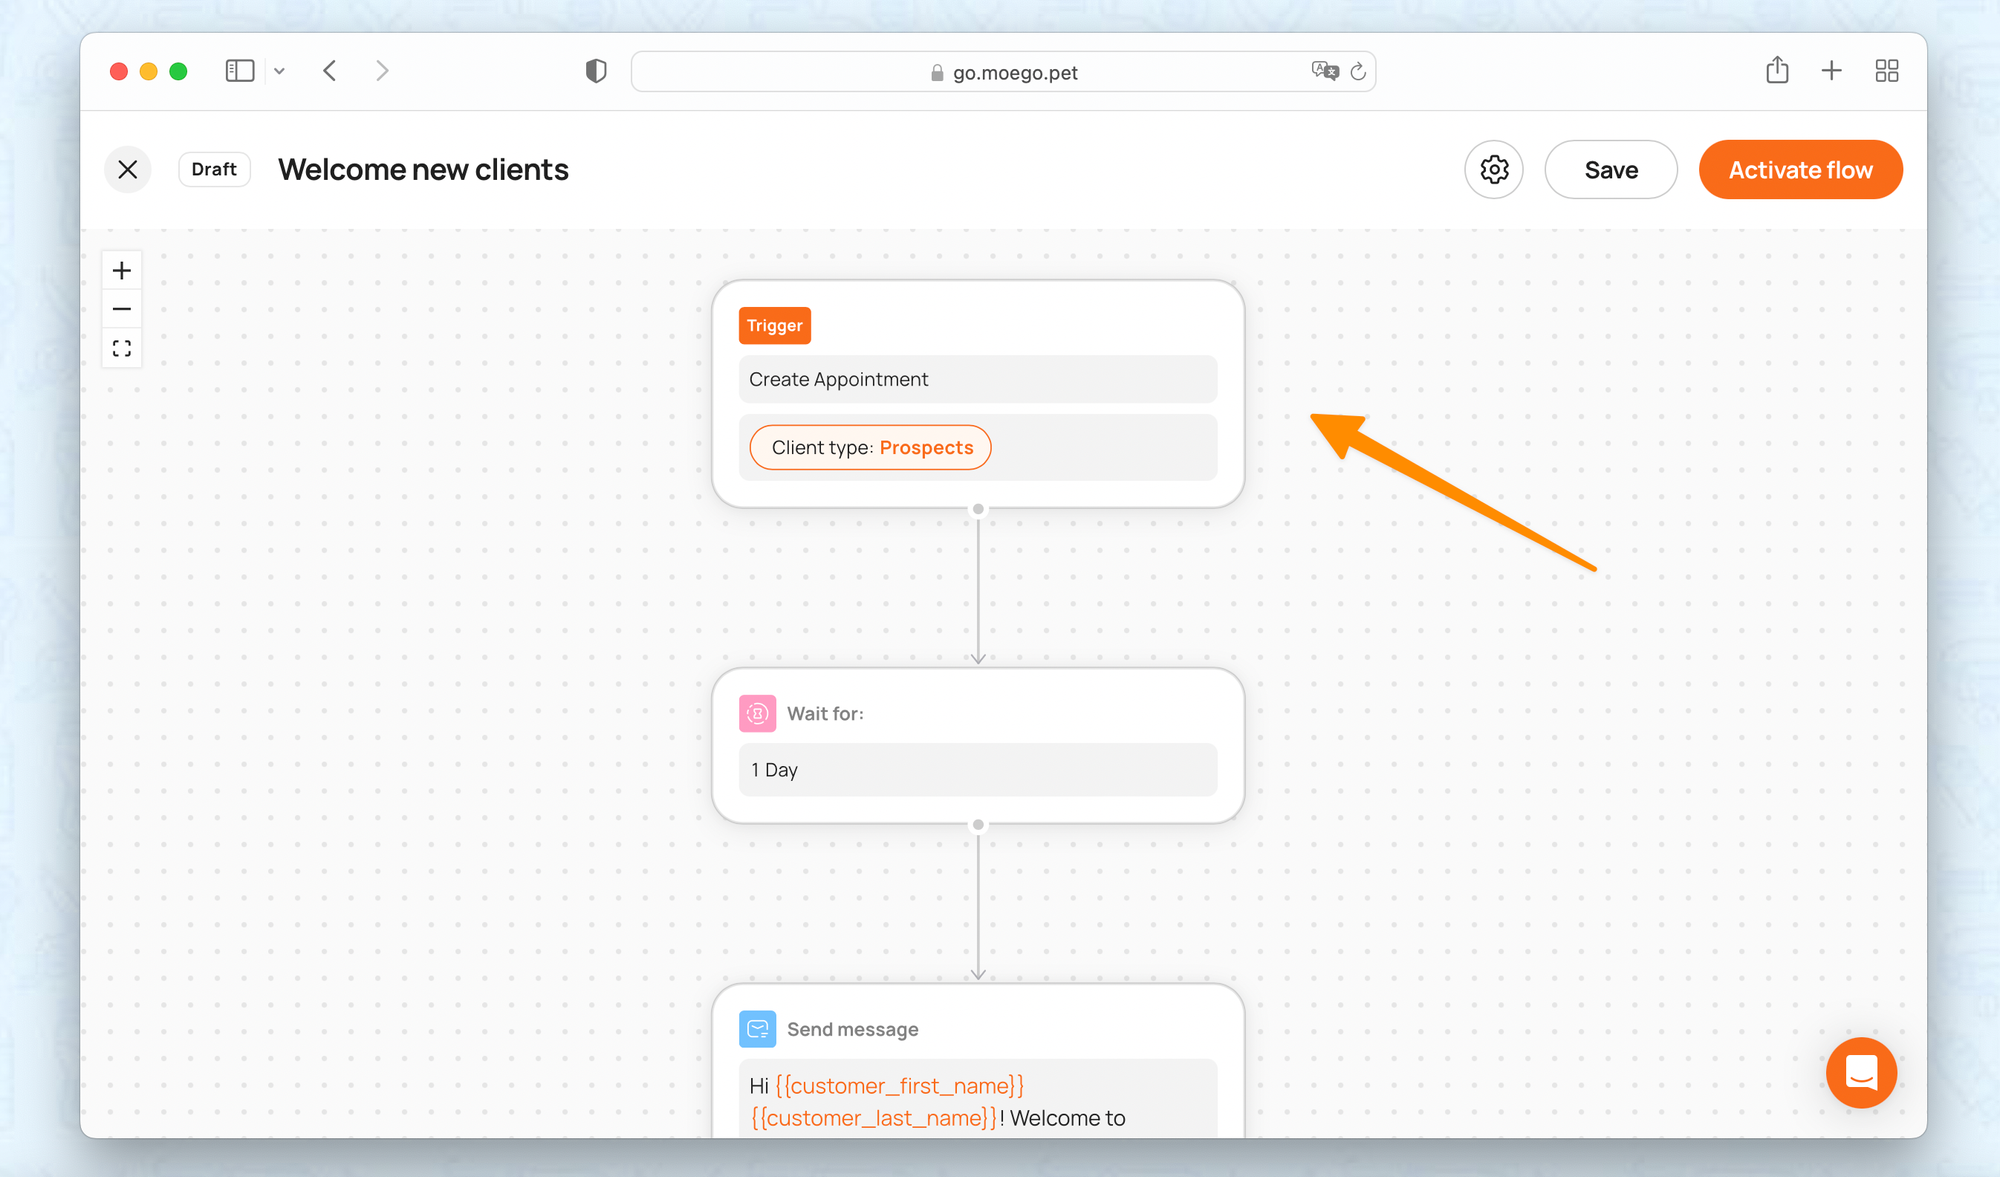Screen dimensions: 2000x1177
Task: Click the pink Wait for timer icon
Action: pos(757,713)
